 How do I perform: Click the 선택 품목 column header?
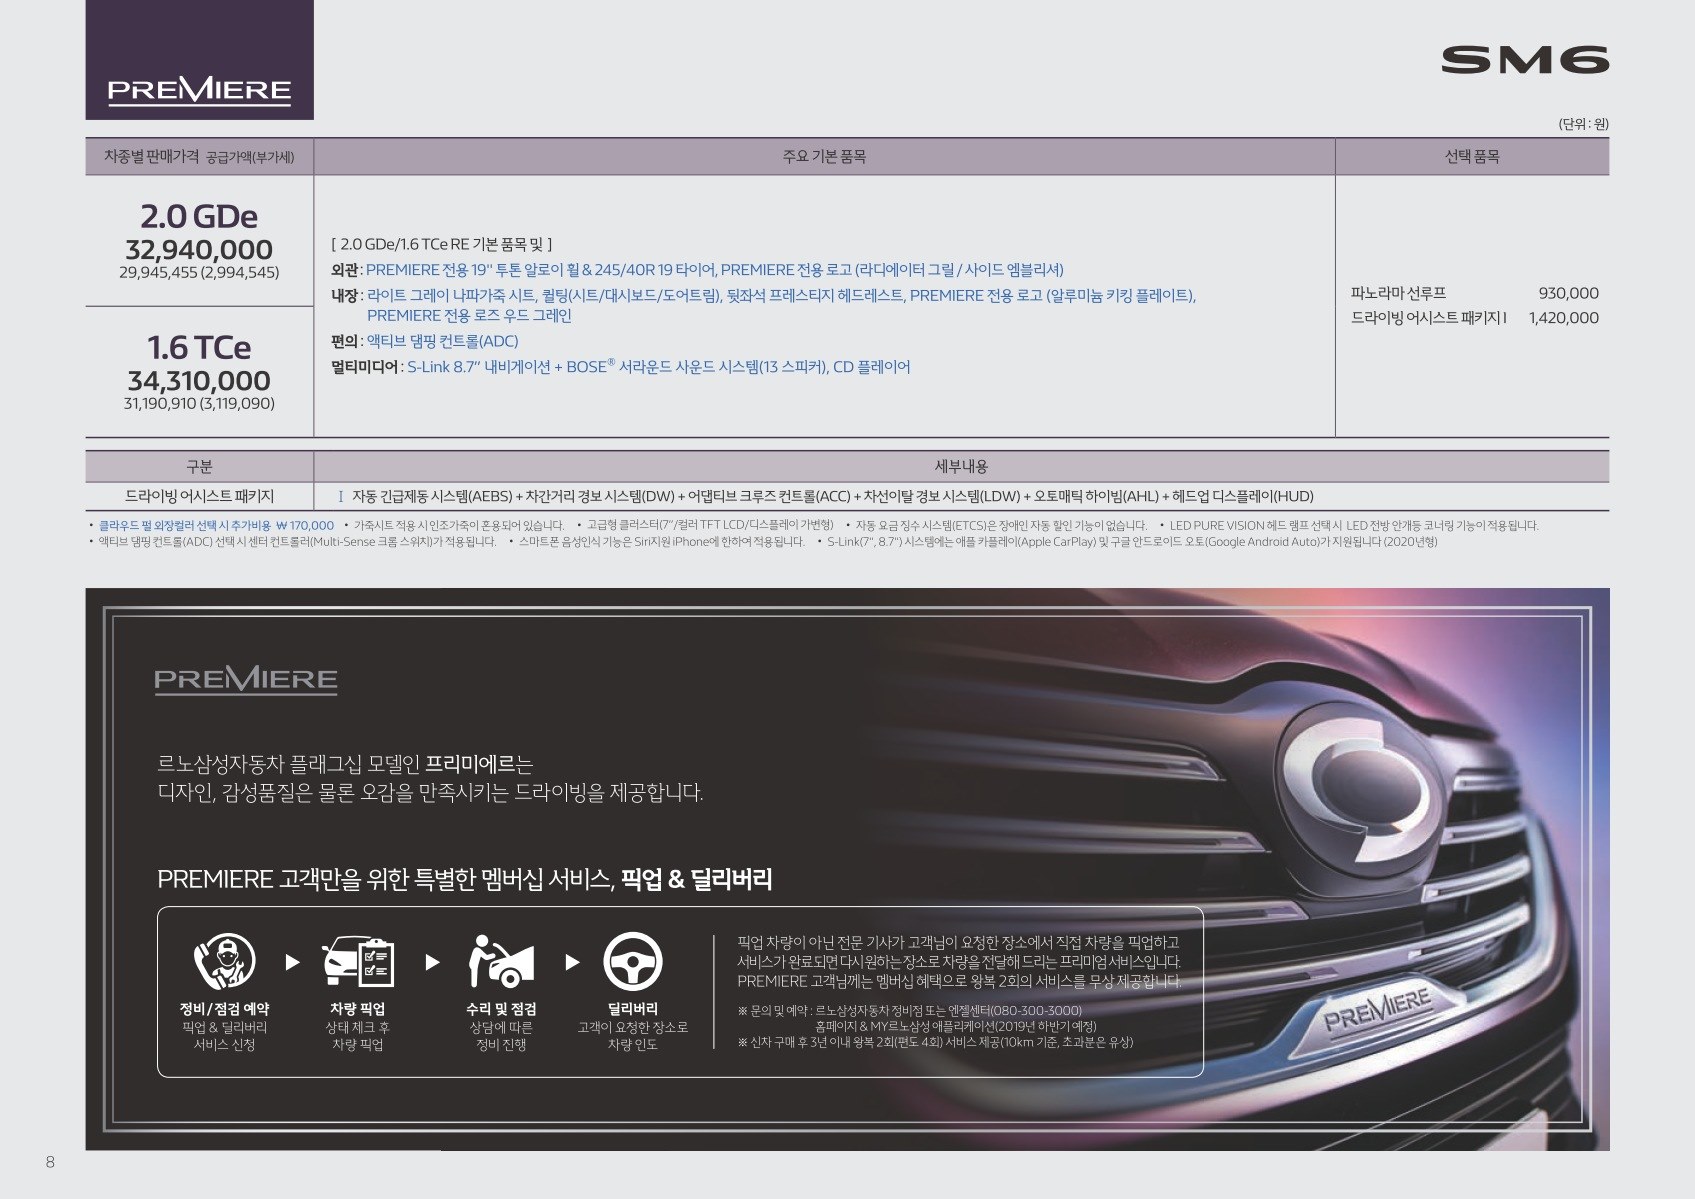1471,157
